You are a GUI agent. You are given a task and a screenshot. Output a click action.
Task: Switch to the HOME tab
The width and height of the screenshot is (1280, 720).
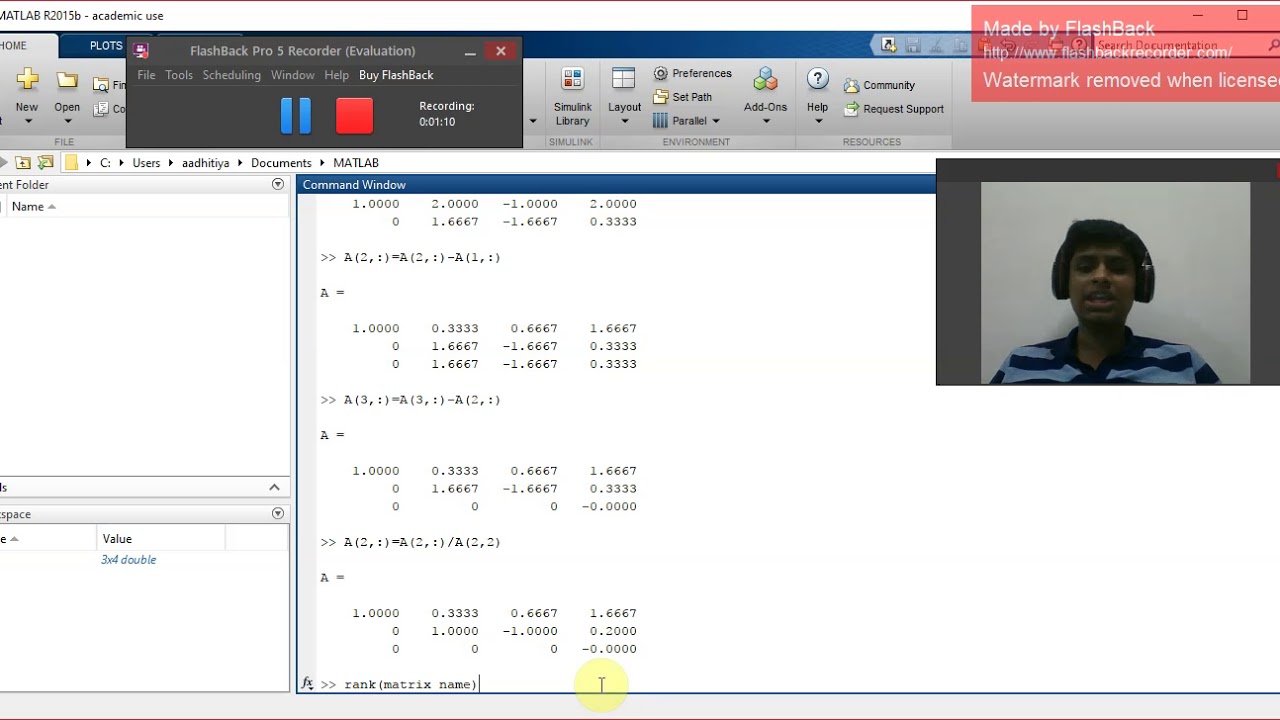[x=14, y=46]
